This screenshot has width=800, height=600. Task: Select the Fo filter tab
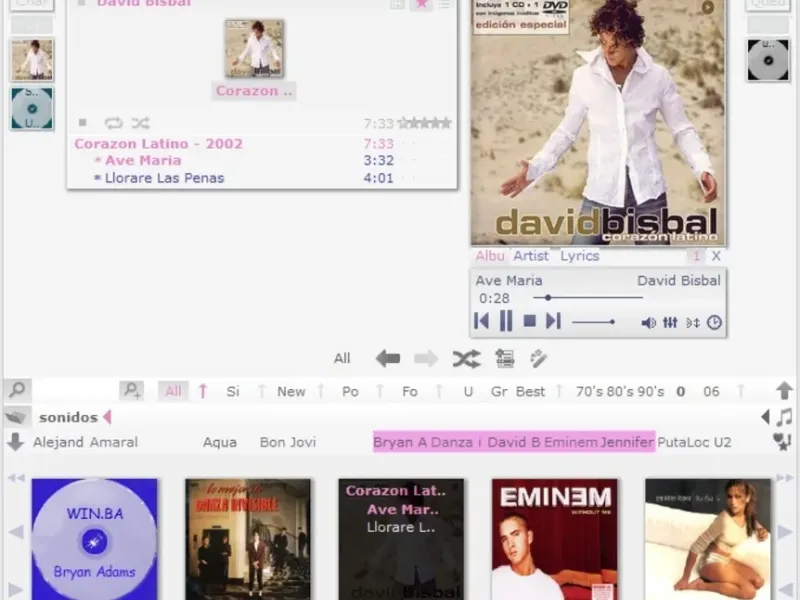tap(410, 391)
